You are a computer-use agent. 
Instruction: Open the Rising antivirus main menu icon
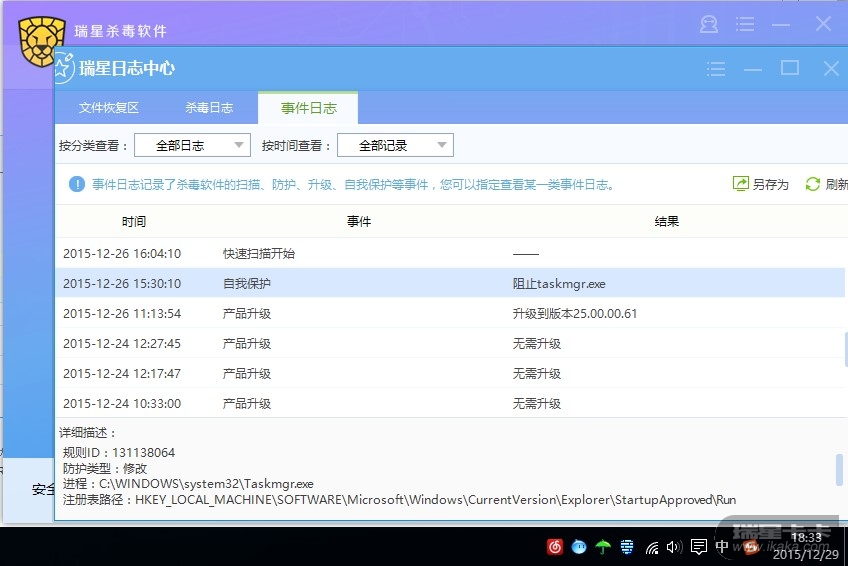(x=744, y=25)
